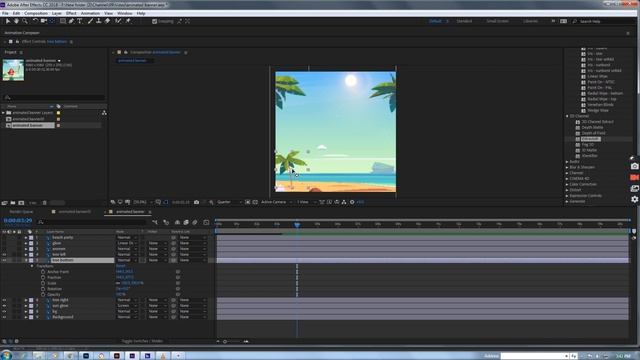Click Reset for the Transform properties
Image resolution: width=640 pixels, height=360 pixels.
(121, 266)
